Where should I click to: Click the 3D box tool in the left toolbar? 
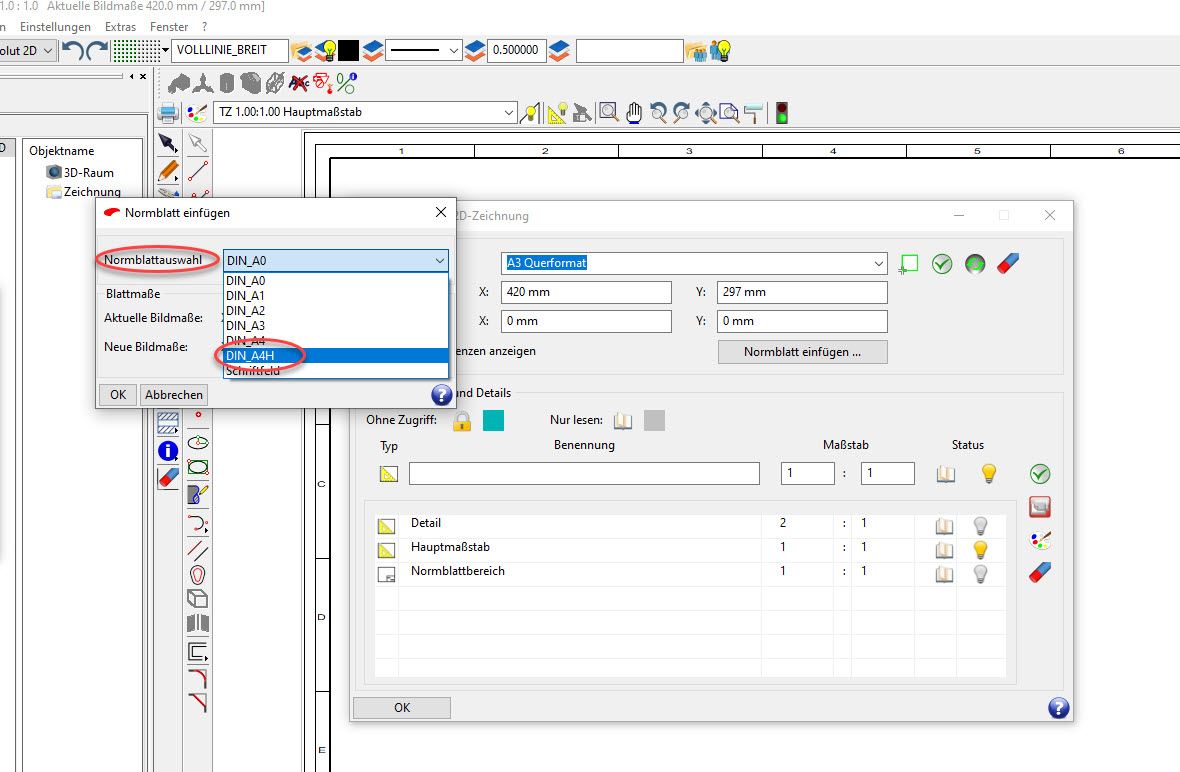[197, 599]
